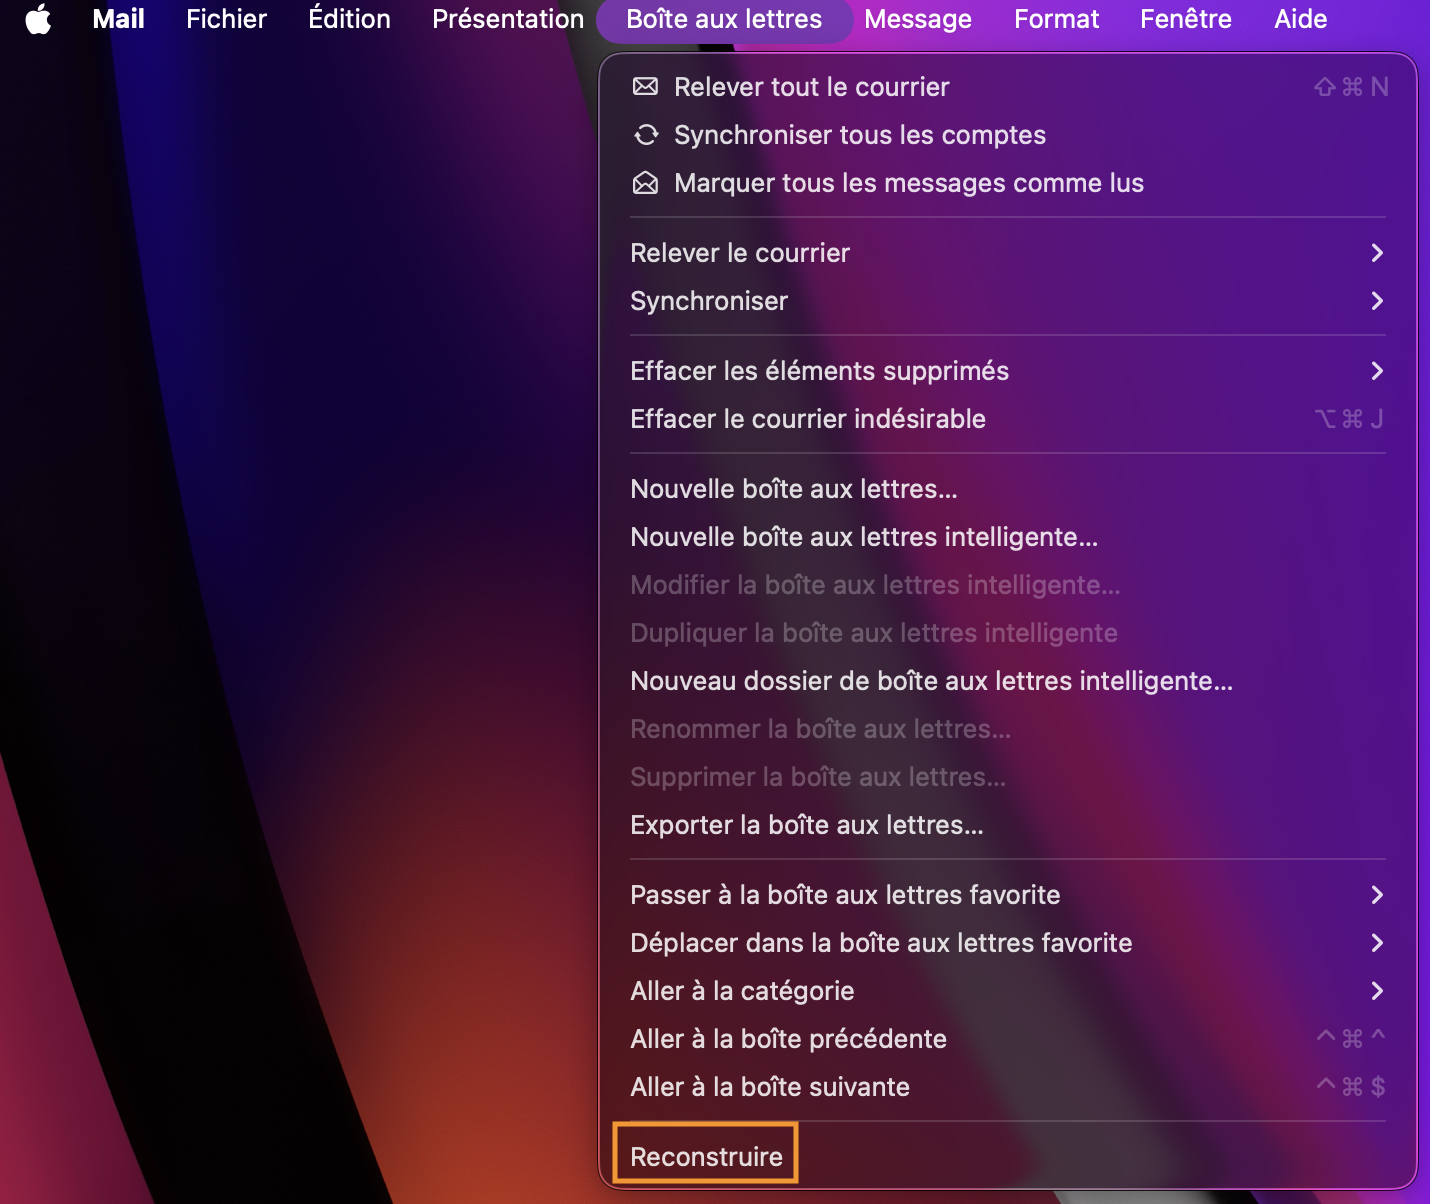Choose Aller à la boîte précédente
1430x1204 pixels.
click(1008, 1039)
